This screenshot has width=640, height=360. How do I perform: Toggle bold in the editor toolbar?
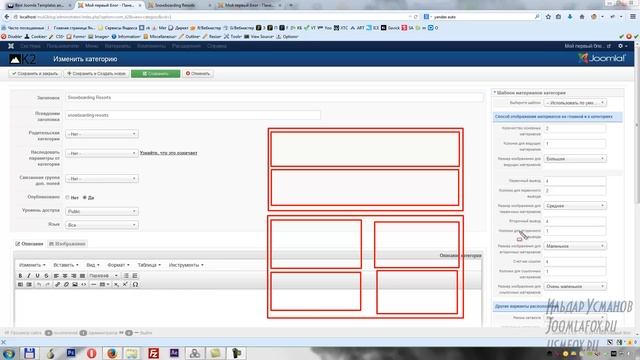[x=20, y=276]
